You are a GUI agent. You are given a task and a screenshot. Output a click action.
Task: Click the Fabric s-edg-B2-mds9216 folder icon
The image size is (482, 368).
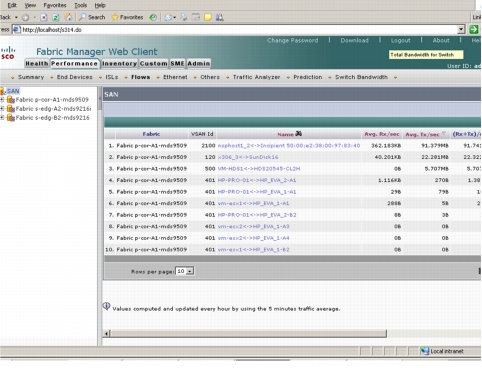coord(11,118)
